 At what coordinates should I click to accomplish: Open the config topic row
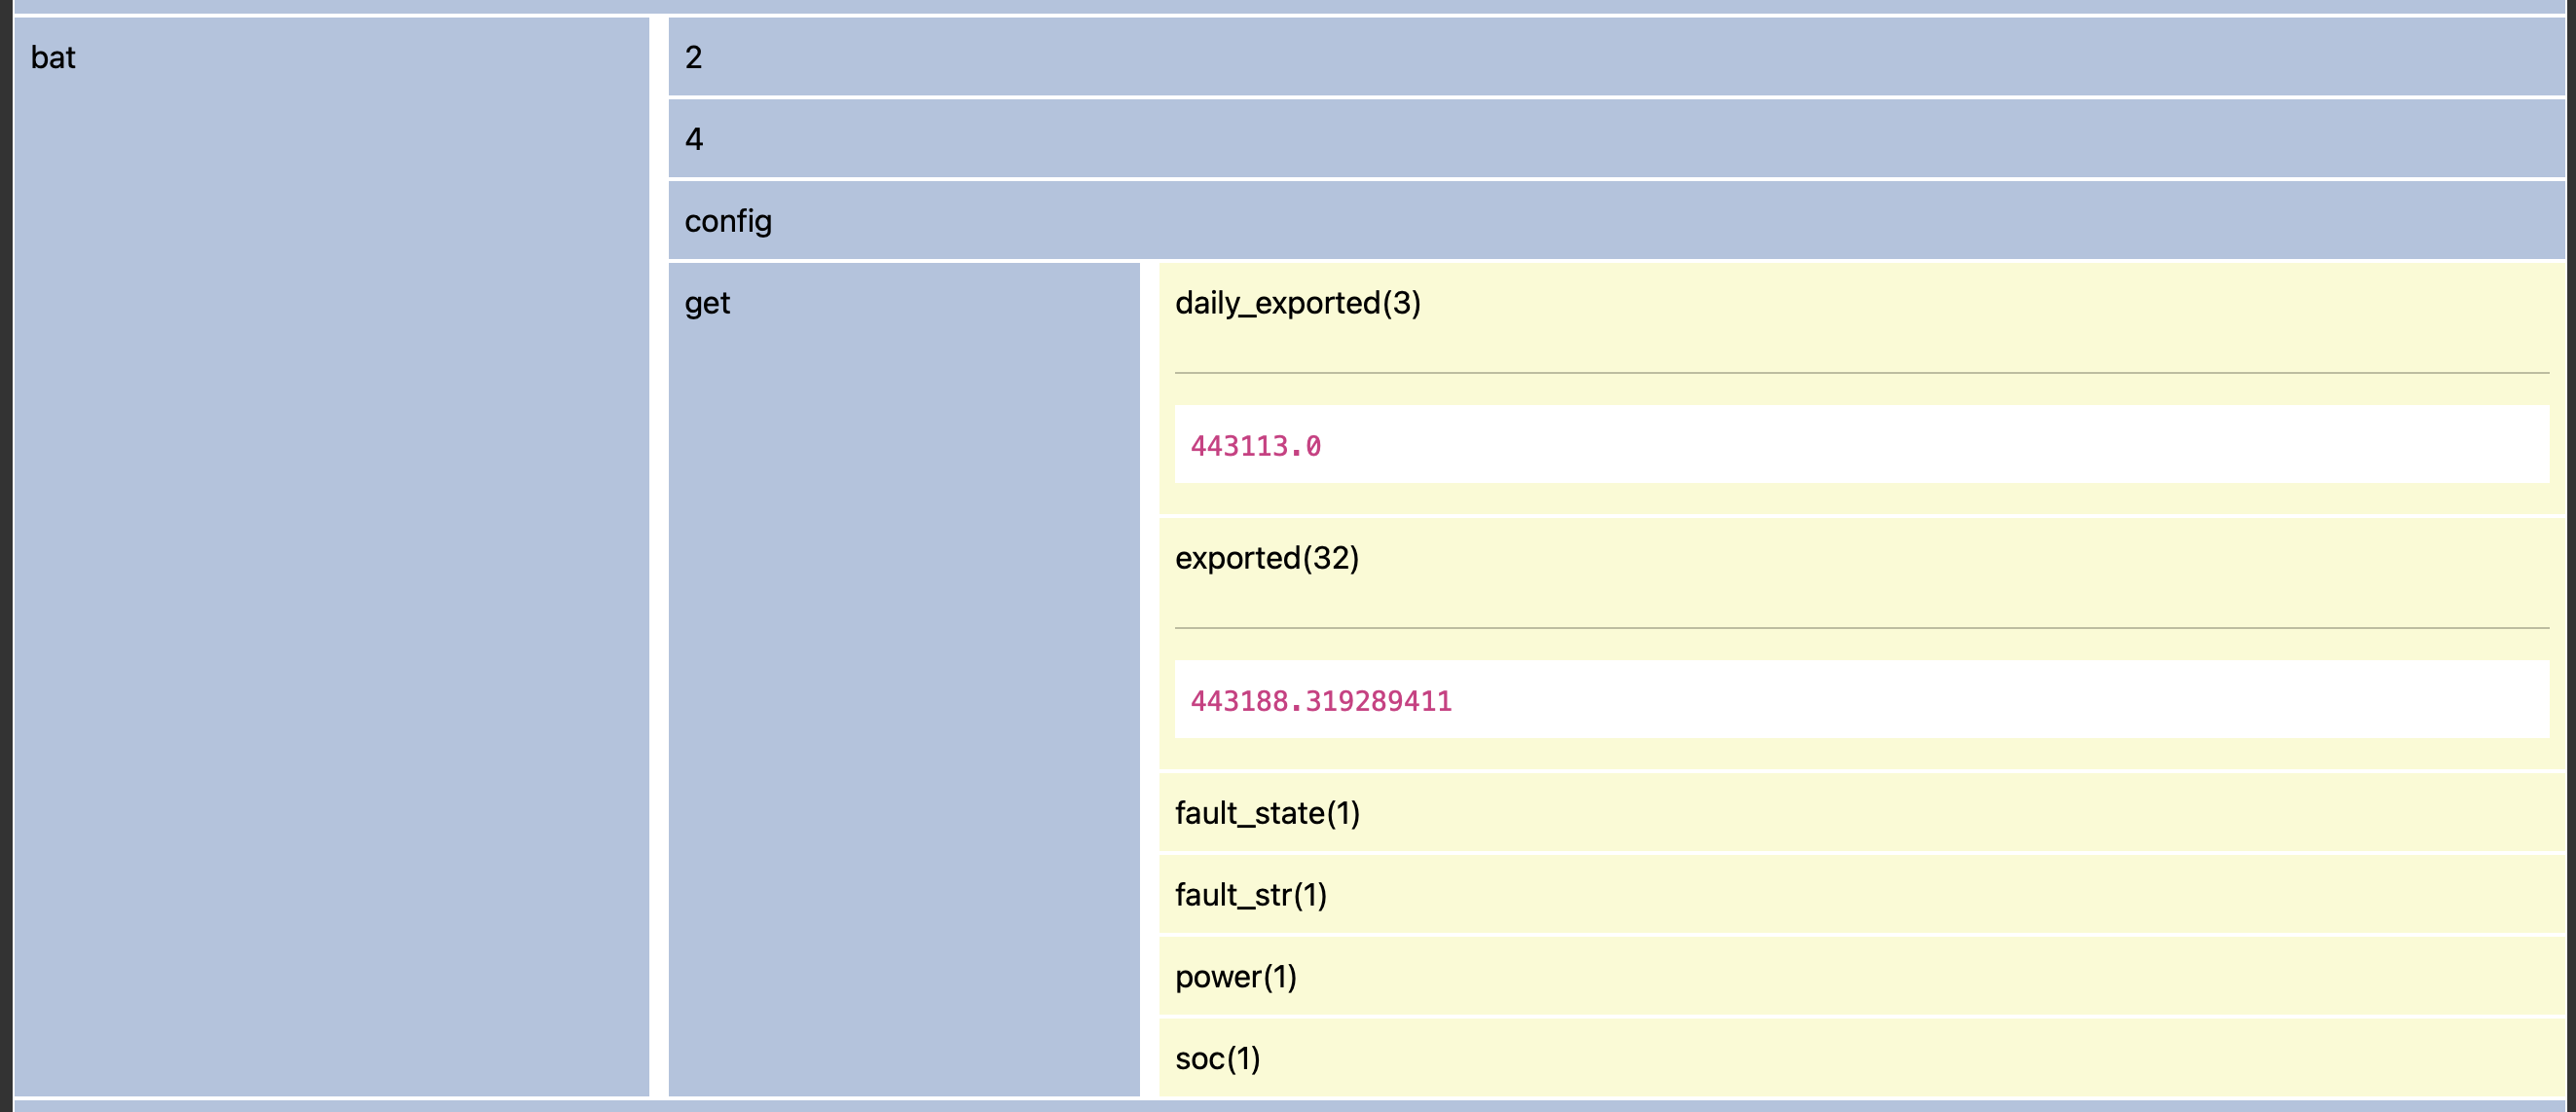pos(727,221)
